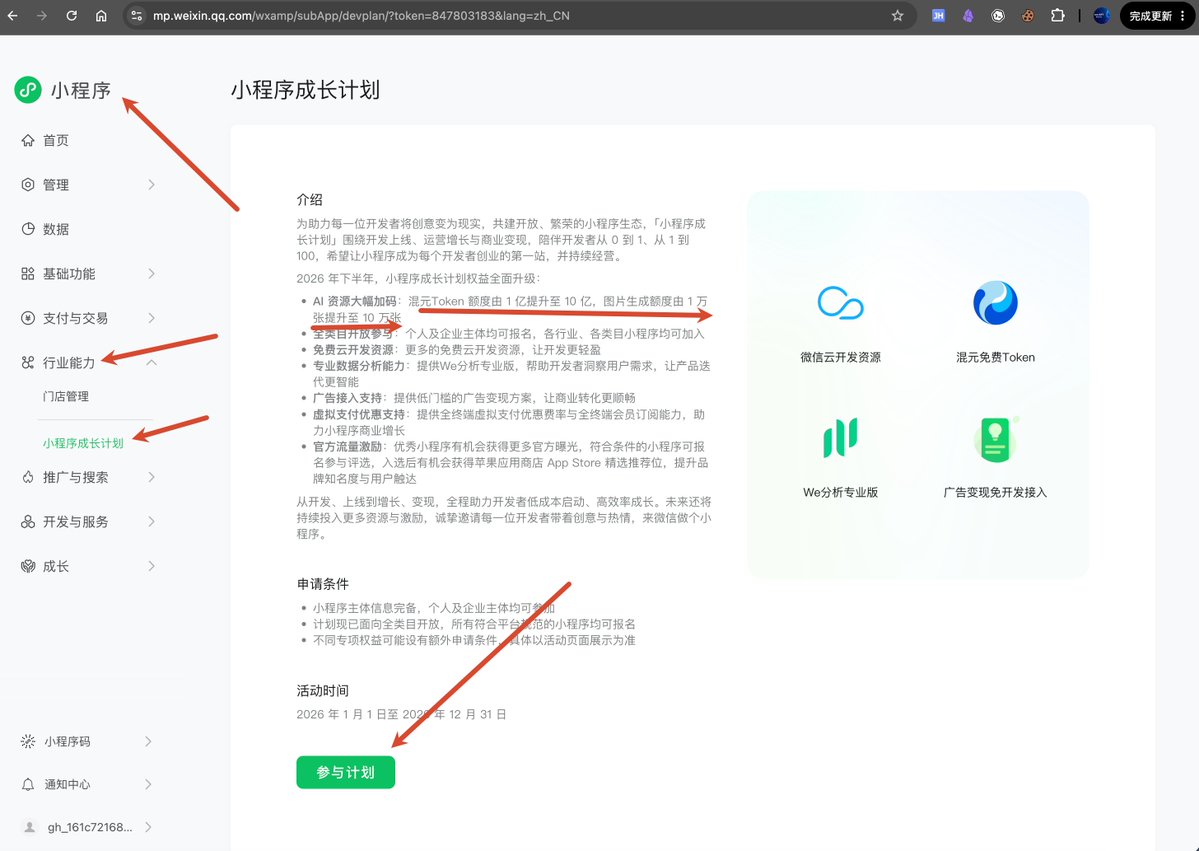The image size is (1199, 851).
Task: Click the green 小程序 logo icon
Action: point(28,89)
